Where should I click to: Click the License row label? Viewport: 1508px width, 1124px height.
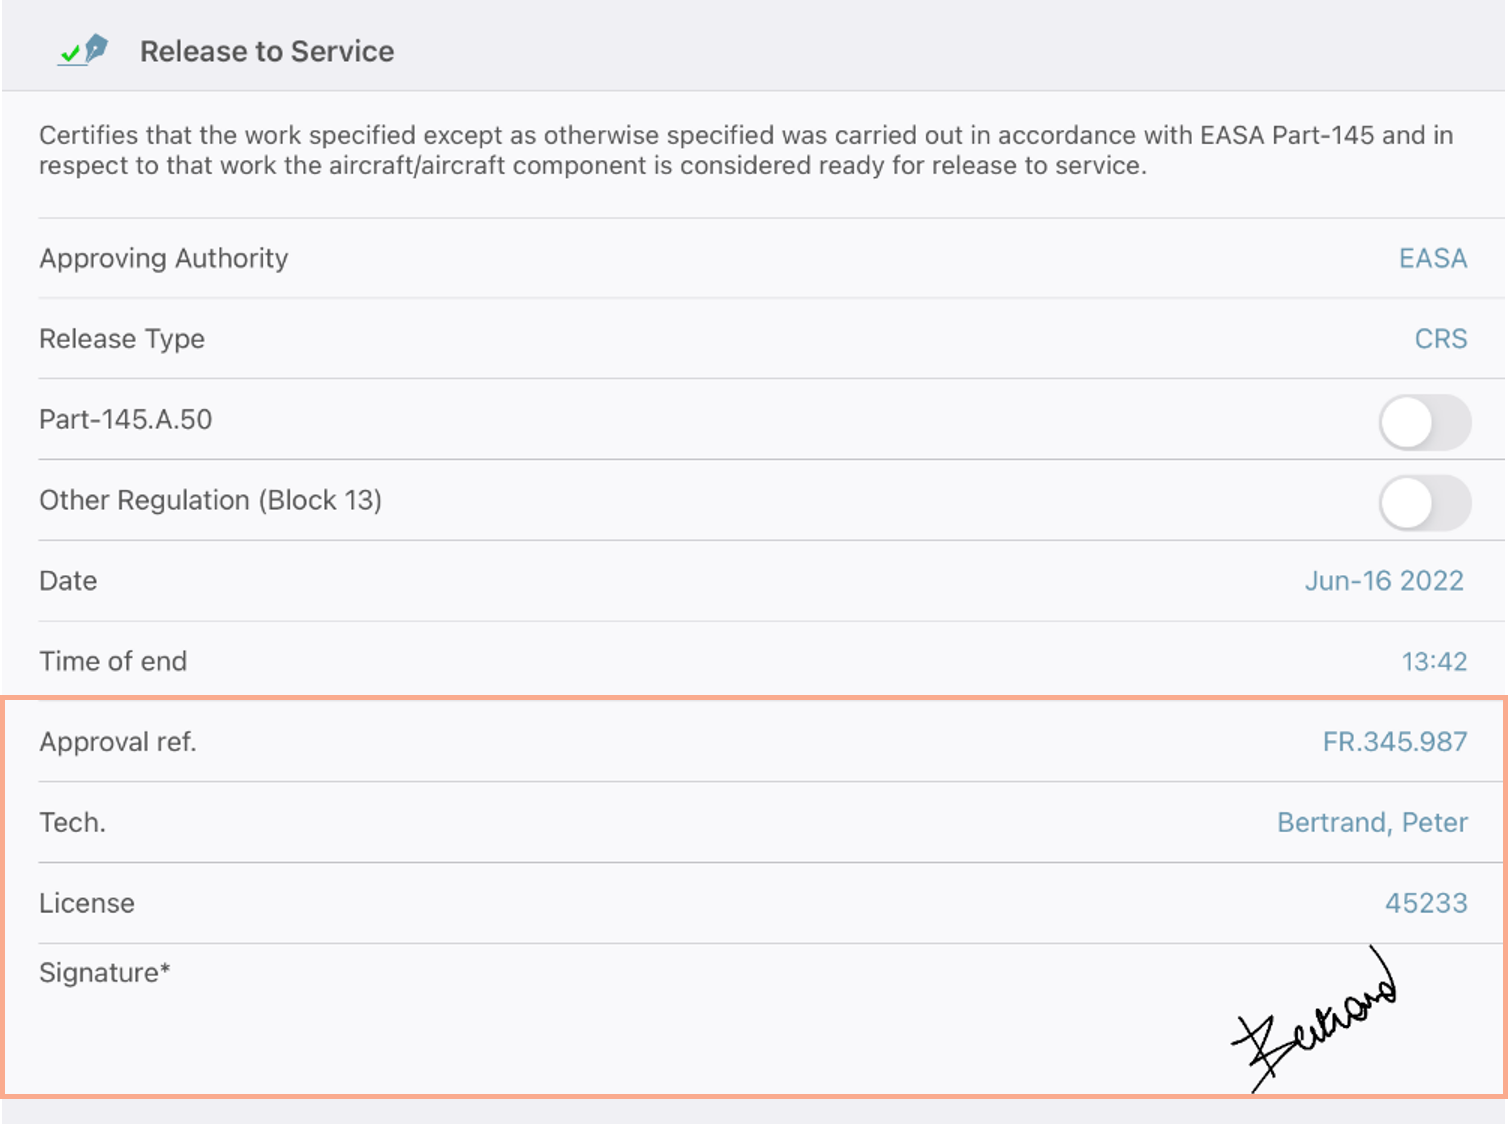pos(87,903)
